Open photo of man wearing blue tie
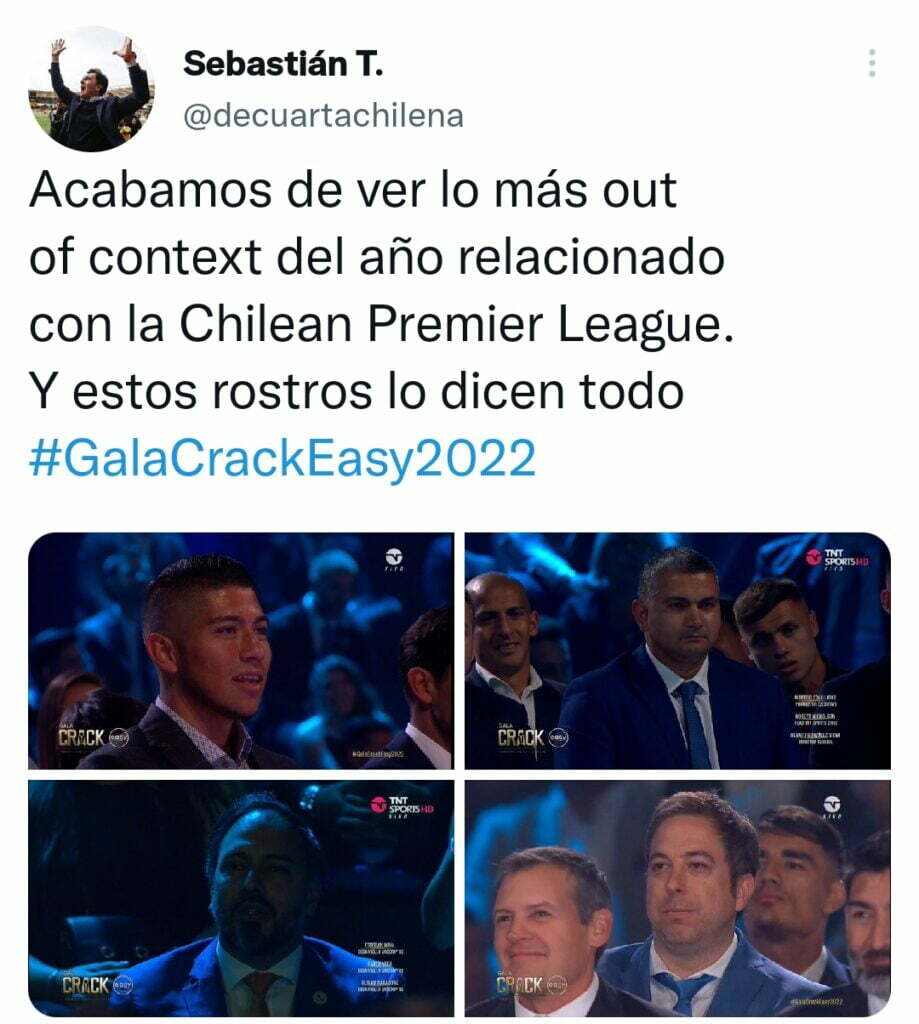Image resolution: width=919 pixels, height=1024 pixels. tap(677, 650)
